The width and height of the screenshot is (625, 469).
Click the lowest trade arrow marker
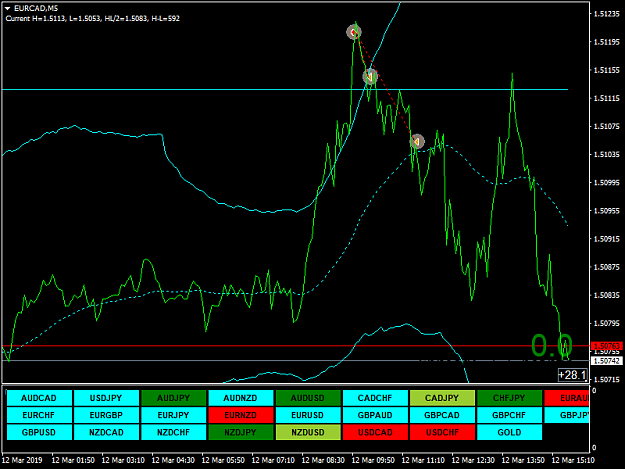(x=417, y=141)
